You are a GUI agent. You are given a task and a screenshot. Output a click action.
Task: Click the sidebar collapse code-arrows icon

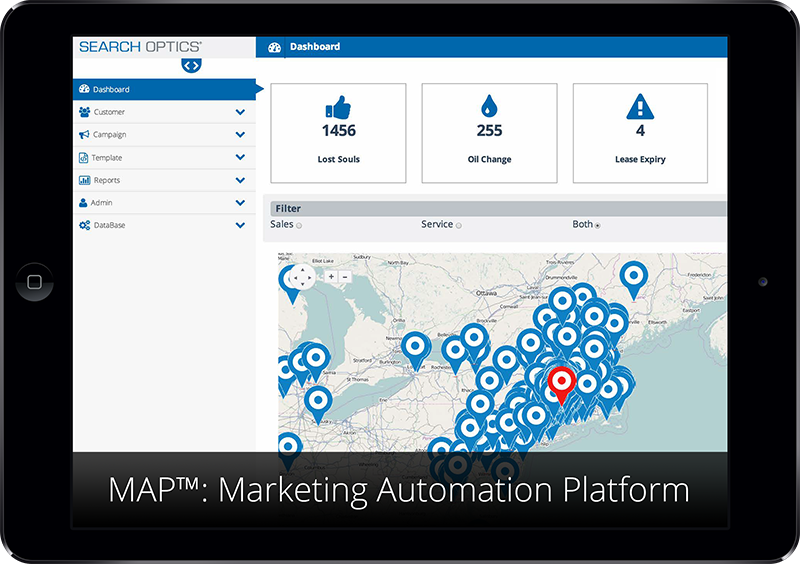coord(191,65)
